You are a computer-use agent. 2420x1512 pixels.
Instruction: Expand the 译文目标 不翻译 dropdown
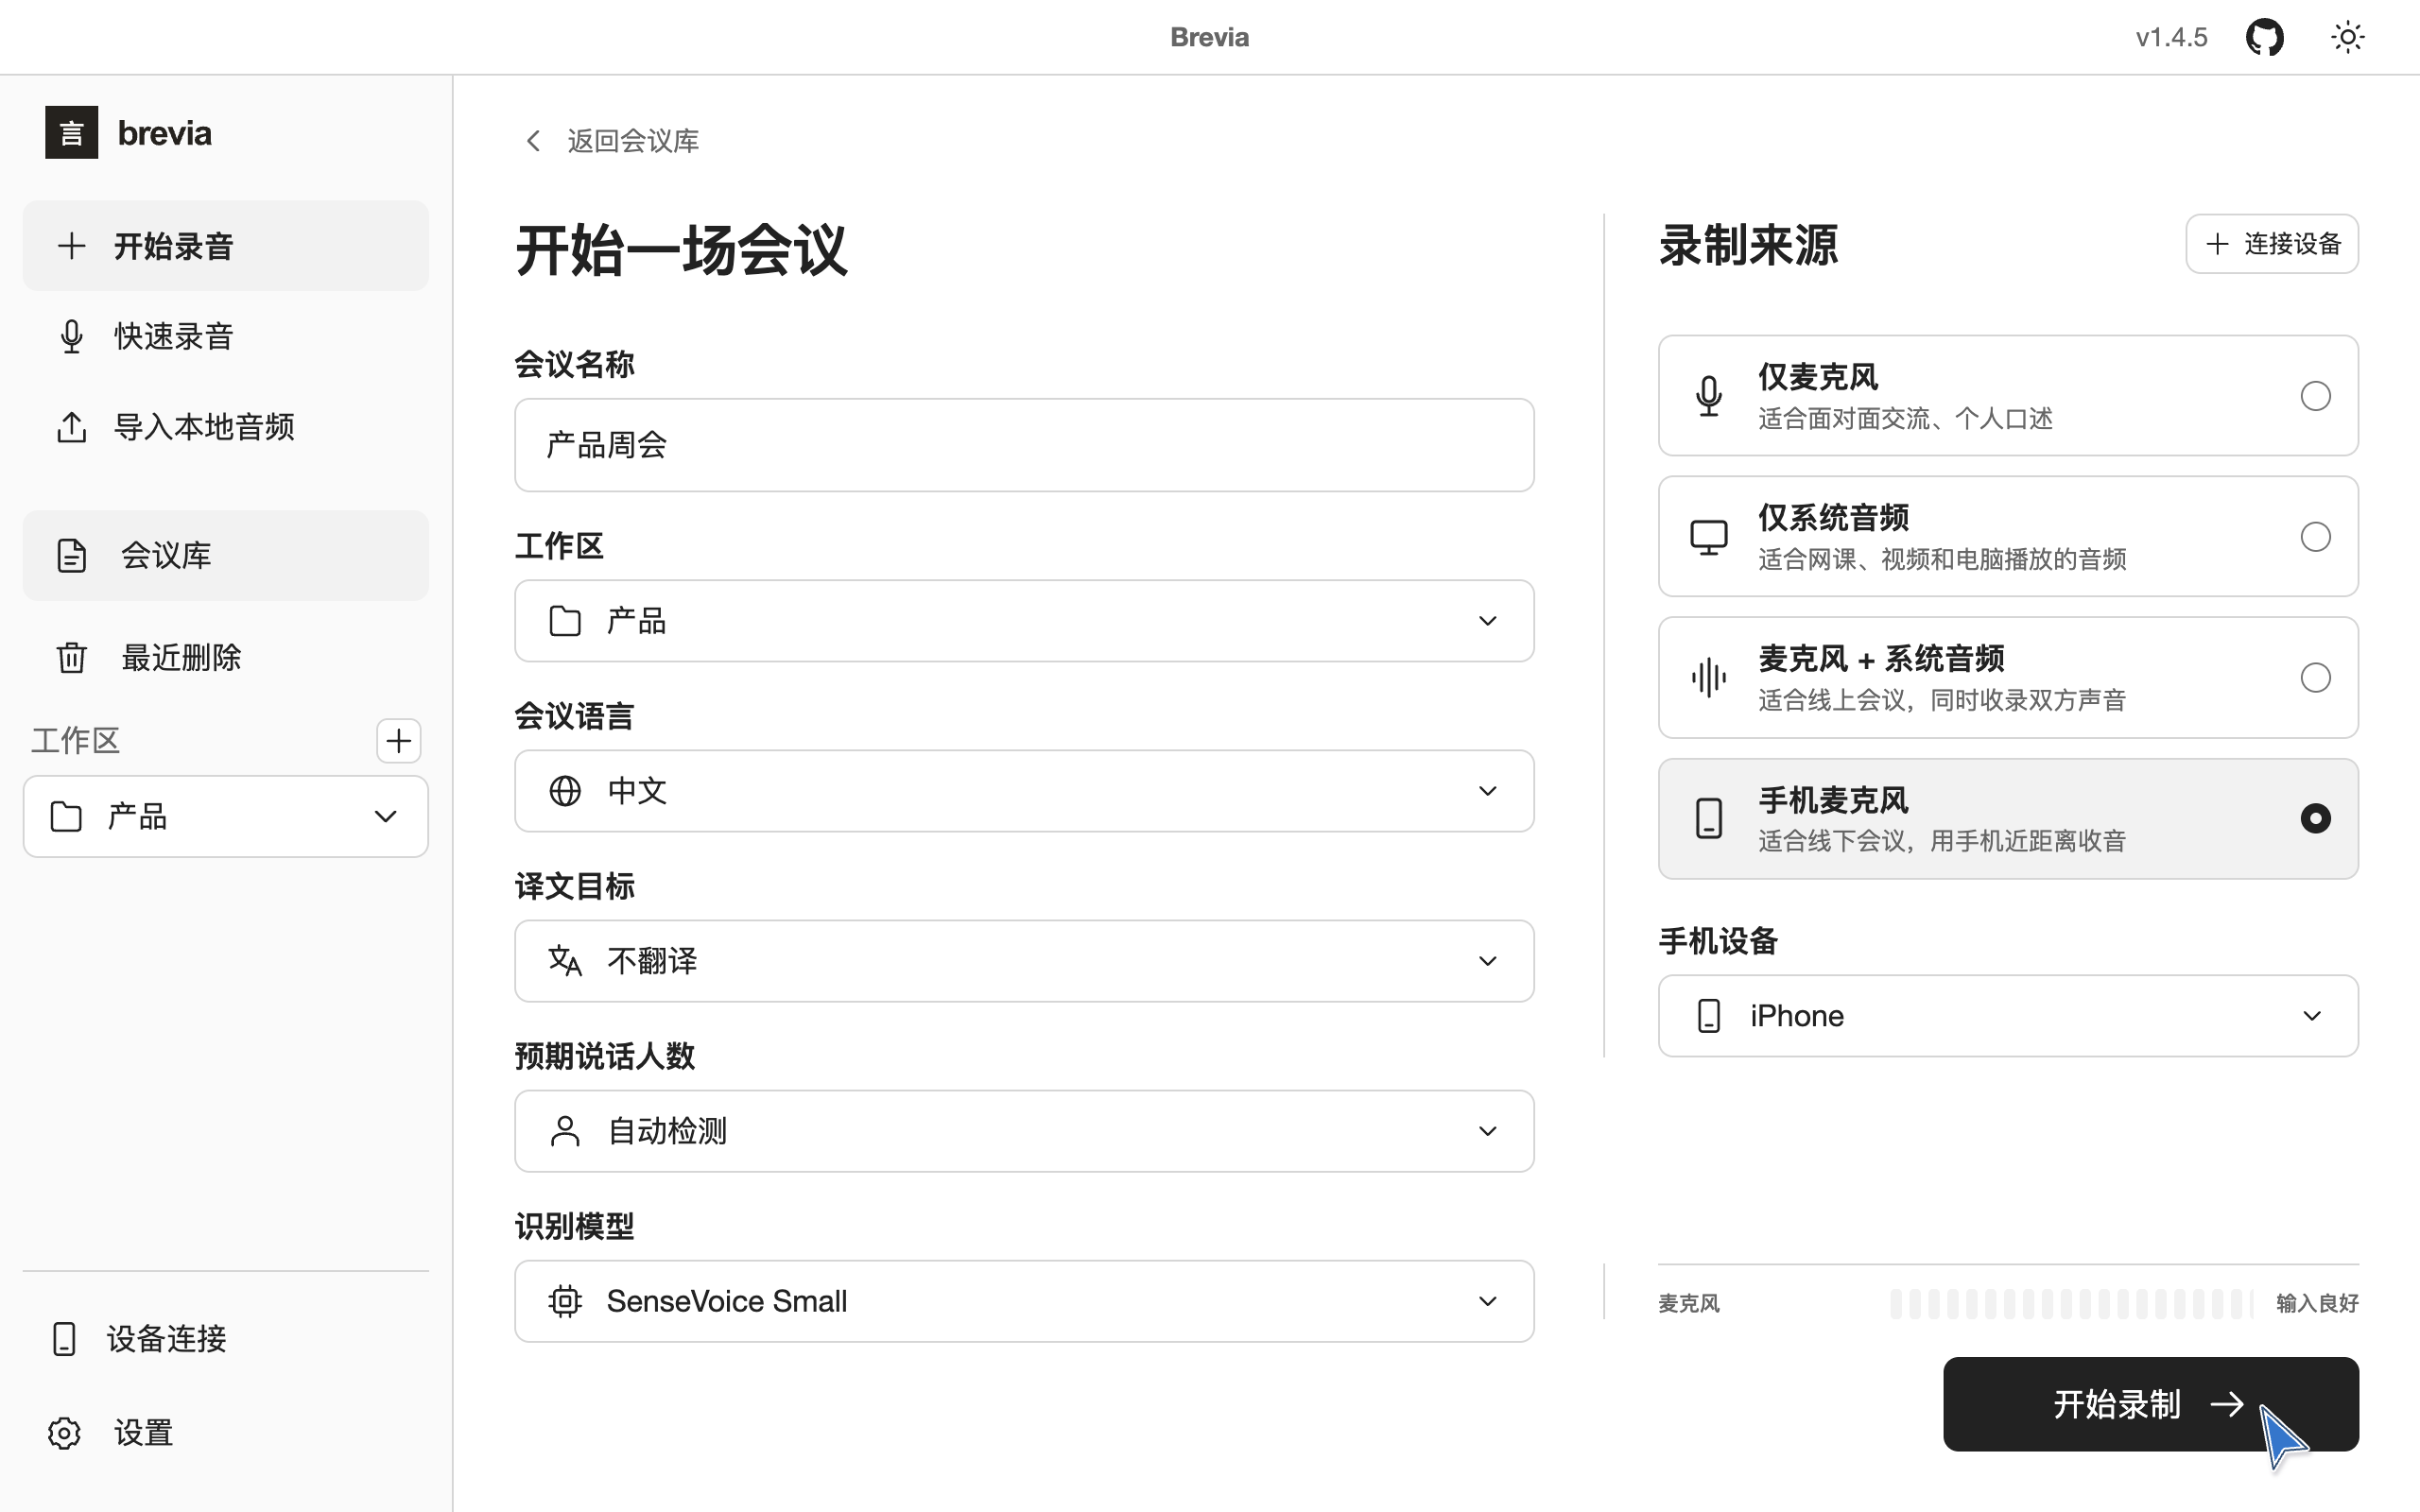[x=1024, y=961]
